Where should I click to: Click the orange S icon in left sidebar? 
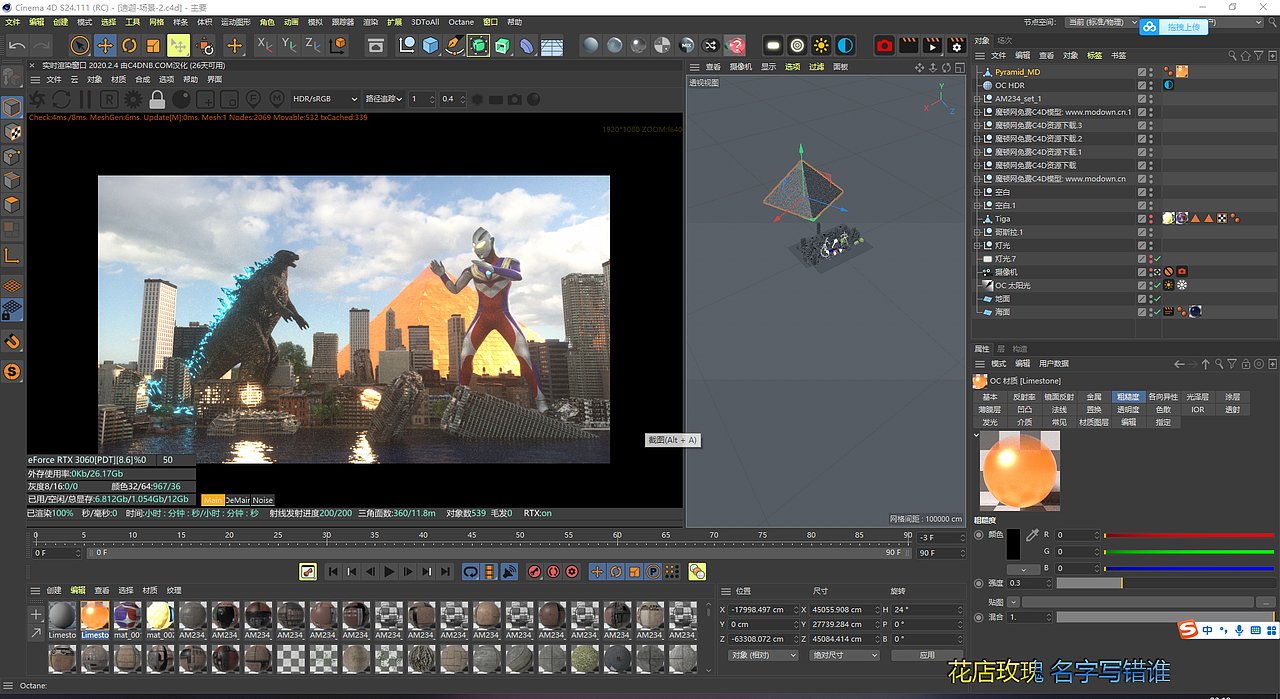tap(12, 372)
